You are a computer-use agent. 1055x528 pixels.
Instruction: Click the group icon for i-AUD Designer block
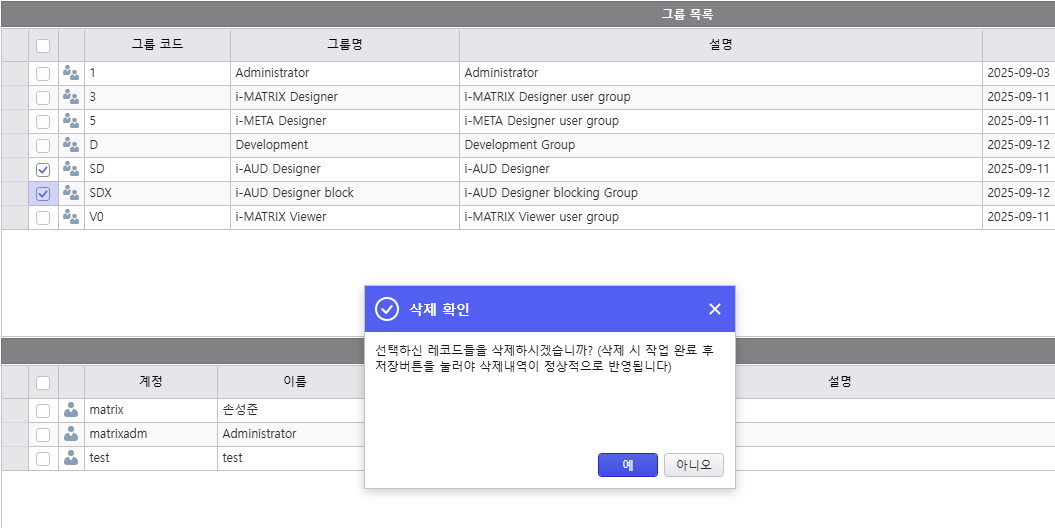71,193
